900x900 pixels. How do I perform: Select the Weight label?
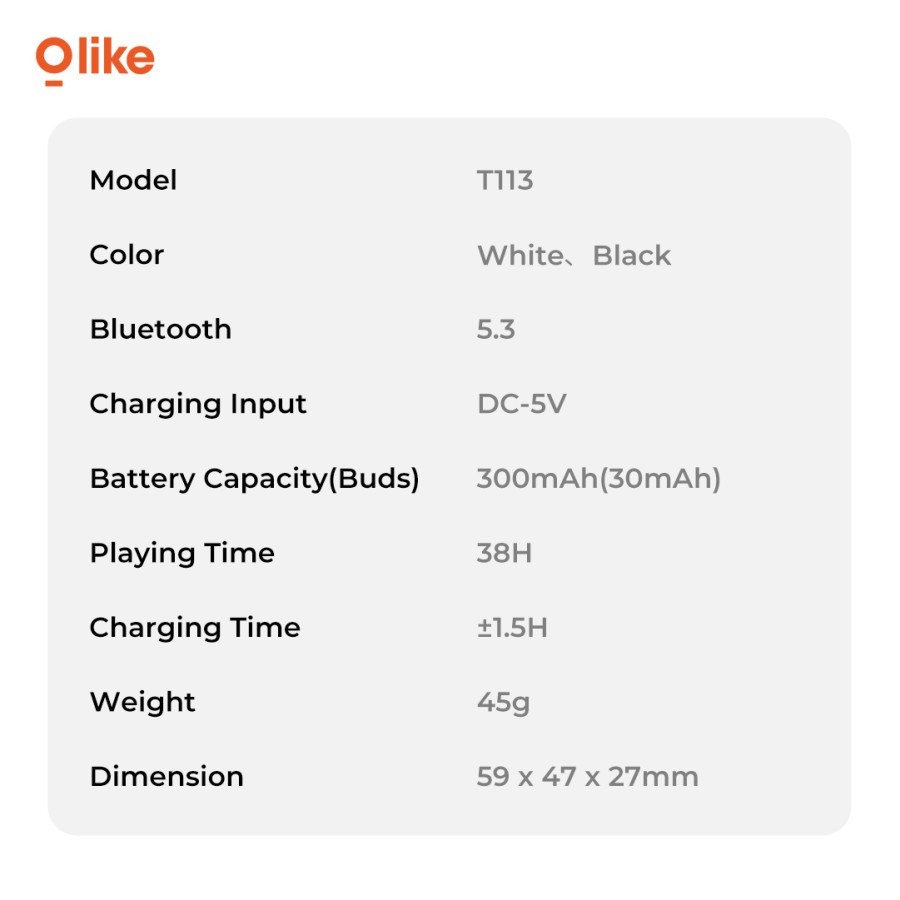[142, 702]
